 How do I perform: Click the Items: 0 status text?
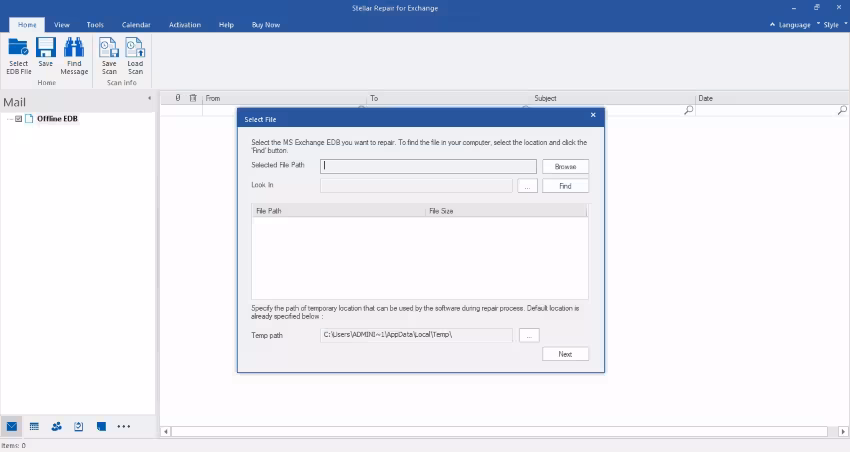[14, 445]
